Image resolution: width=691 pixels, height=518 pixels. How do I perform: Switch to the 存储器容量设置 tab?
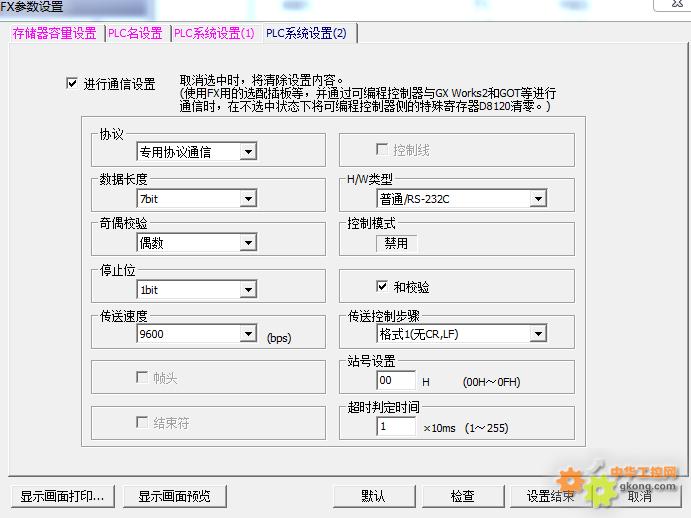(x=54, y=33)
